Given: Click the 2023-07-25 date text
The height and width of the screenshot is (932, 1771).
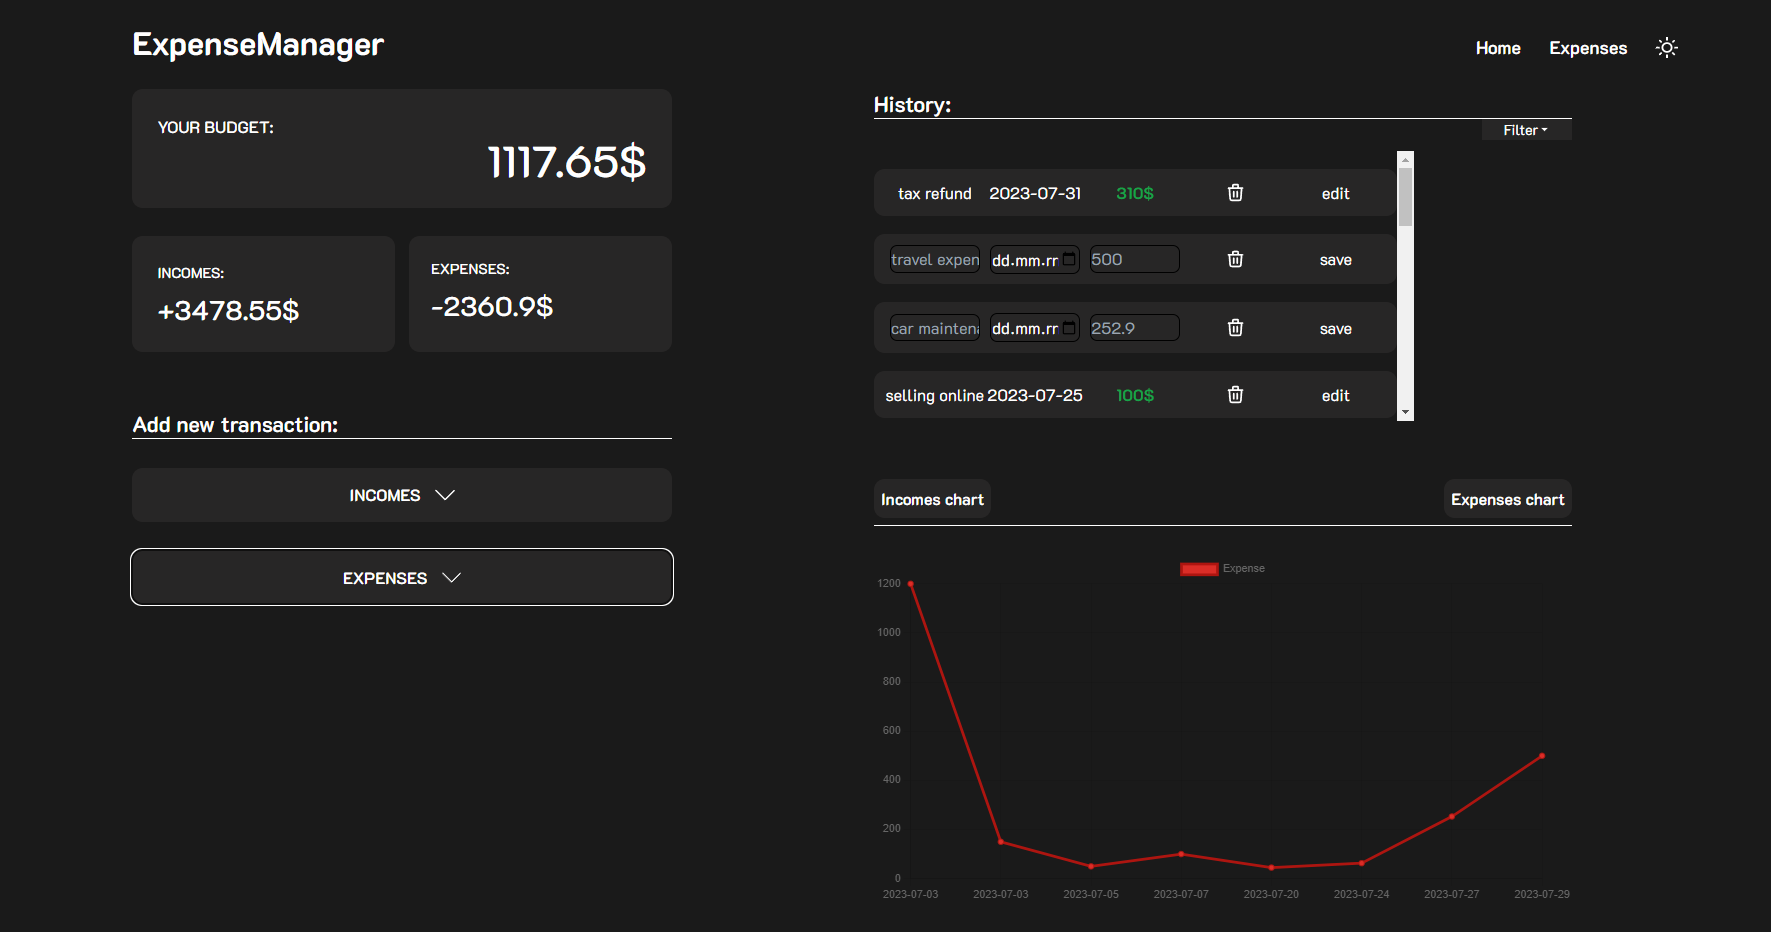Looking at the screenshot, I should tap(1035, 395).
